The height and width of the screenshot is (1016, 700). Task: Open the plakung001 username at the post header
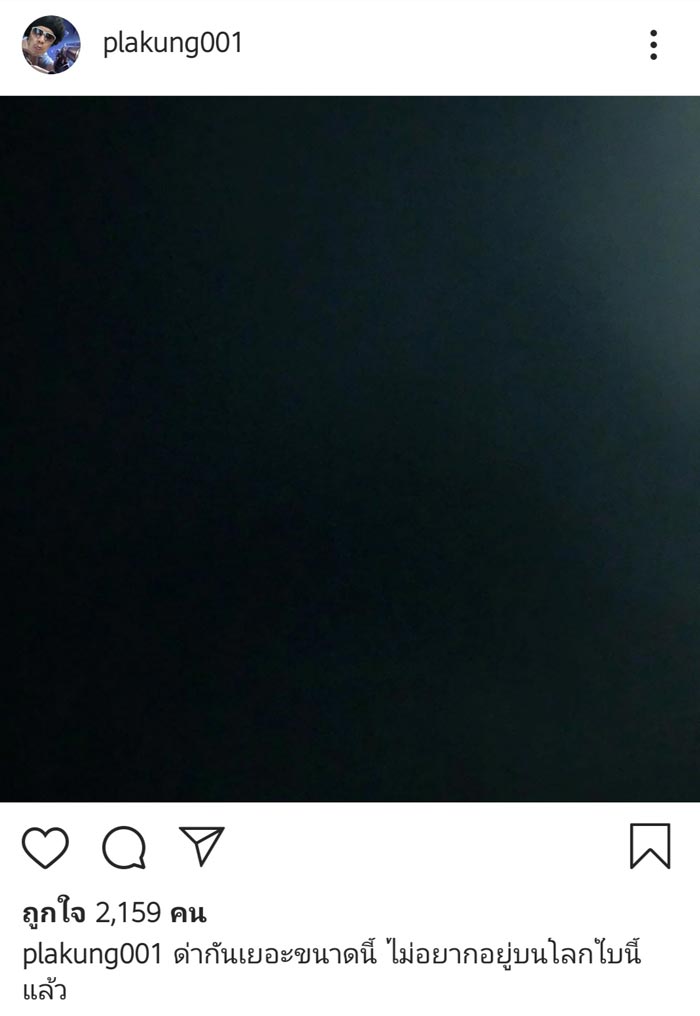coord(172,43)
